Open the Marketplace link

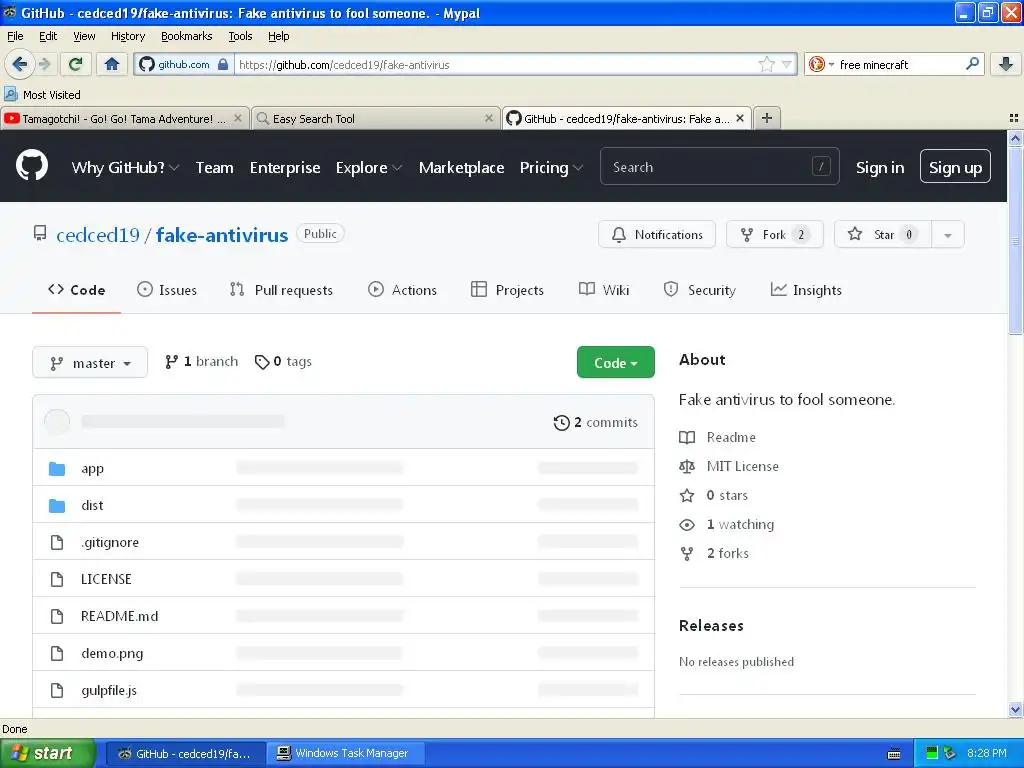tap(461, 168)
